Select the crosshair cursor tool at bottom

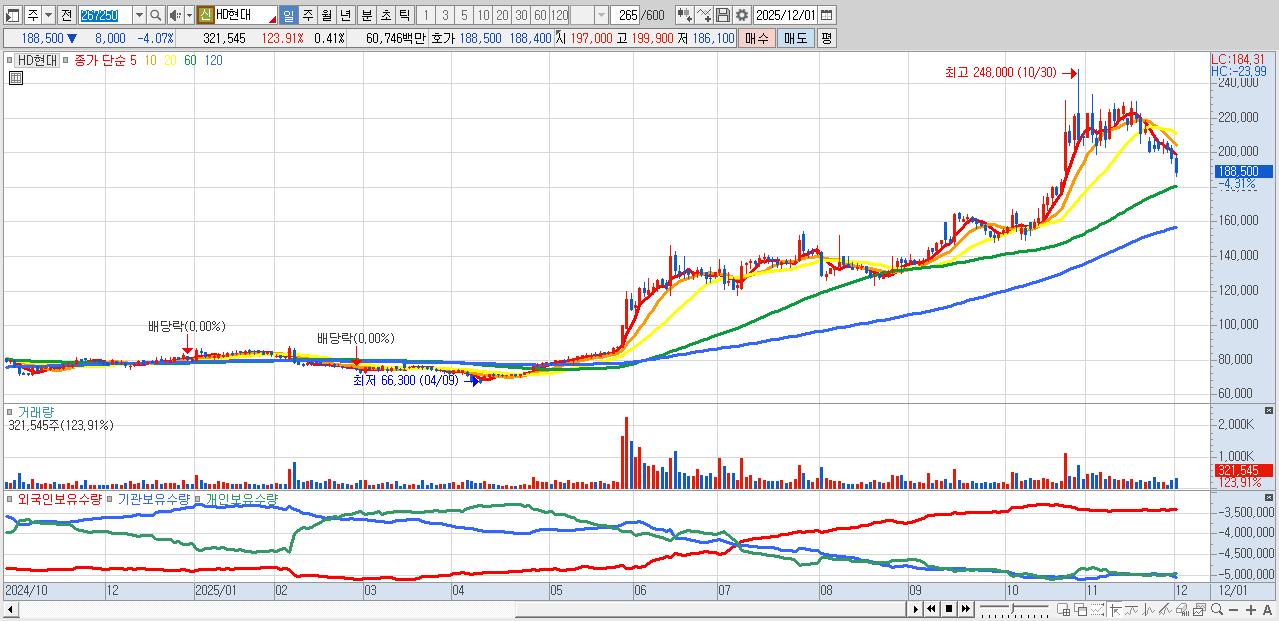pyautogui.click(x=1115, y=609)
